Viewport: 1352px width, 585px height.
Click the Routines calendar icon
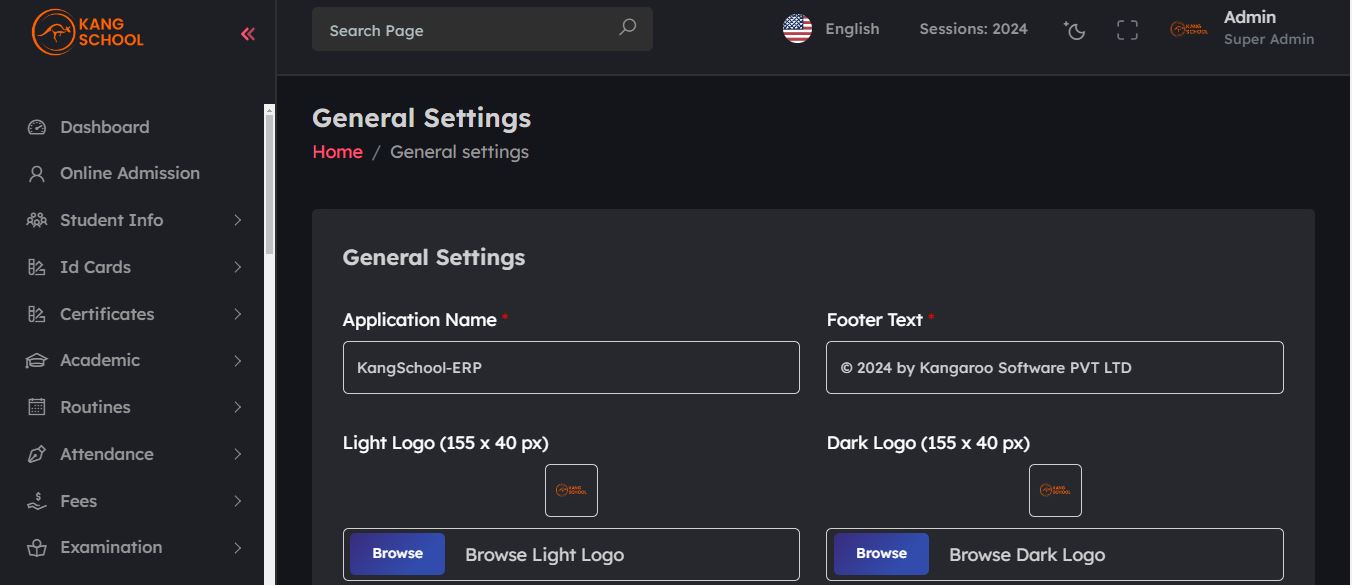[x=37, y=407]
